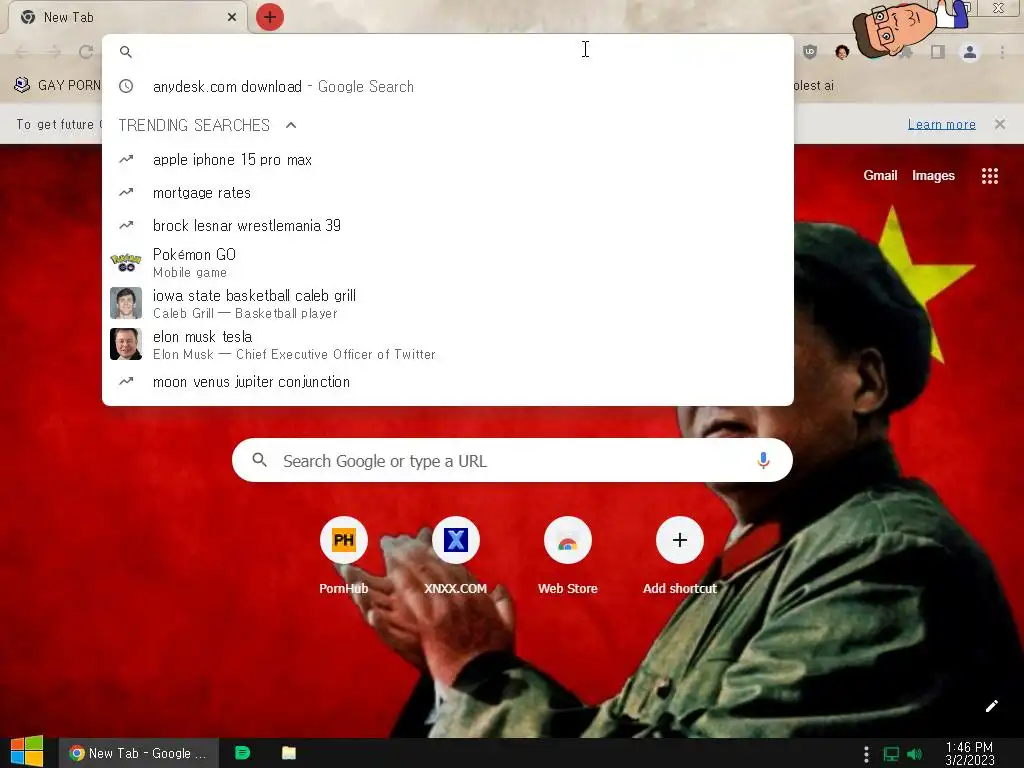Open Chrome three-dot menu
Screen dimensions: 1024x768
click(1002, 52)
